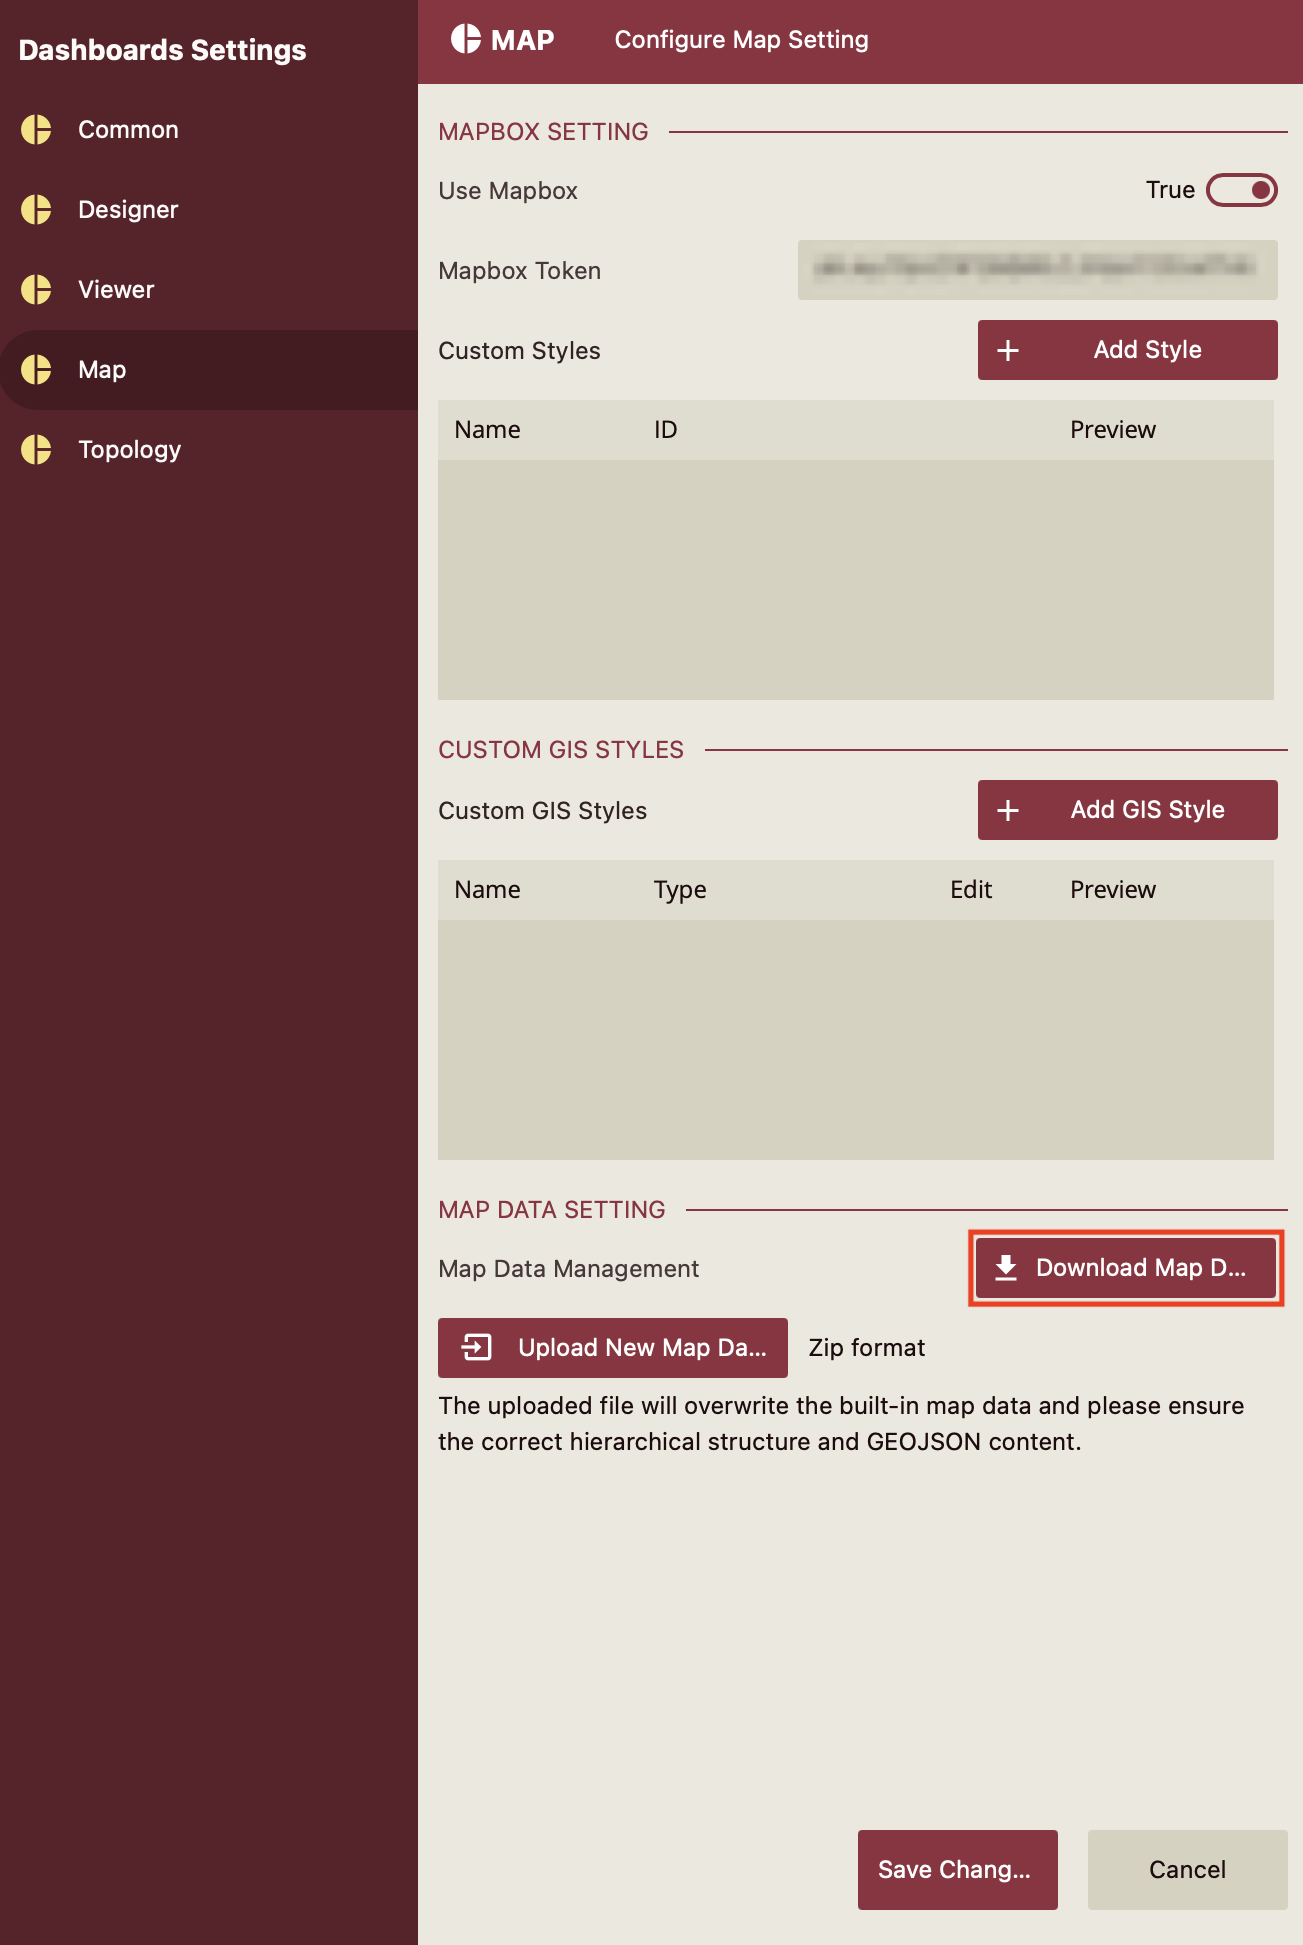
Task: Click the Preview column header in GIS table
Action: click(x=1112, y=890)
